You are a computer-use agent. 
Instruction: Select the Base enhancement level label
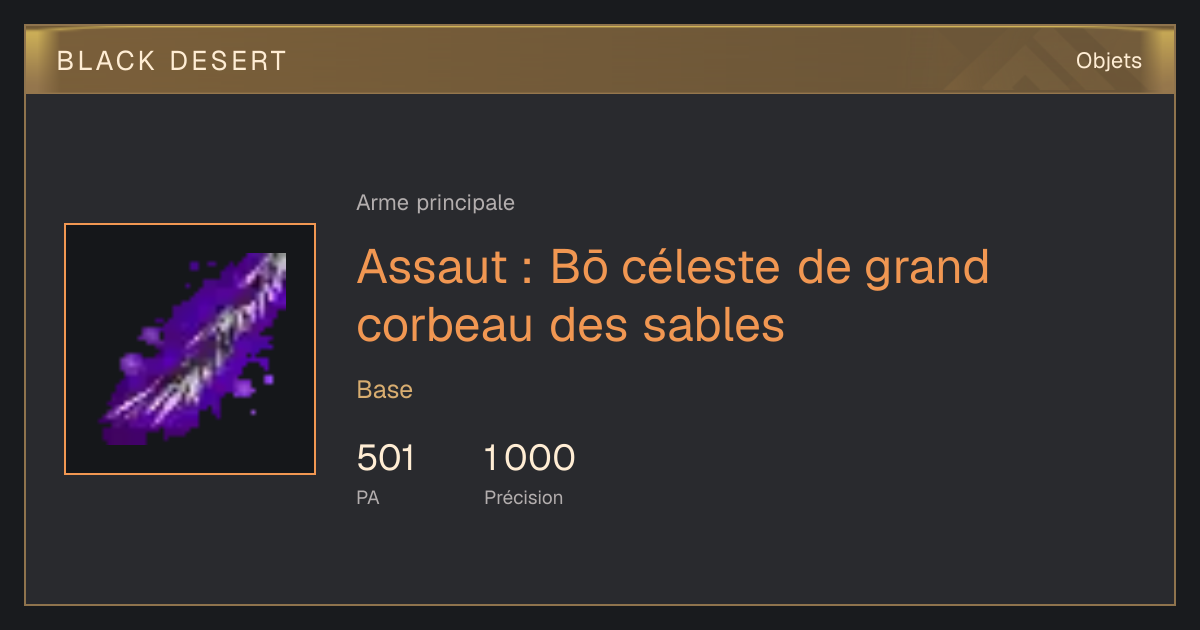[x=385, y=390]
